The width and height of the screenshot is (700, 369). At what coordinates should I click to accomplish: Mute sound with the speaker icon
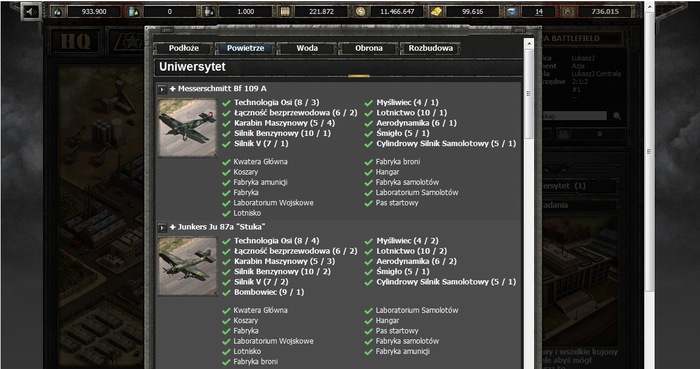(x=31, y=12)
